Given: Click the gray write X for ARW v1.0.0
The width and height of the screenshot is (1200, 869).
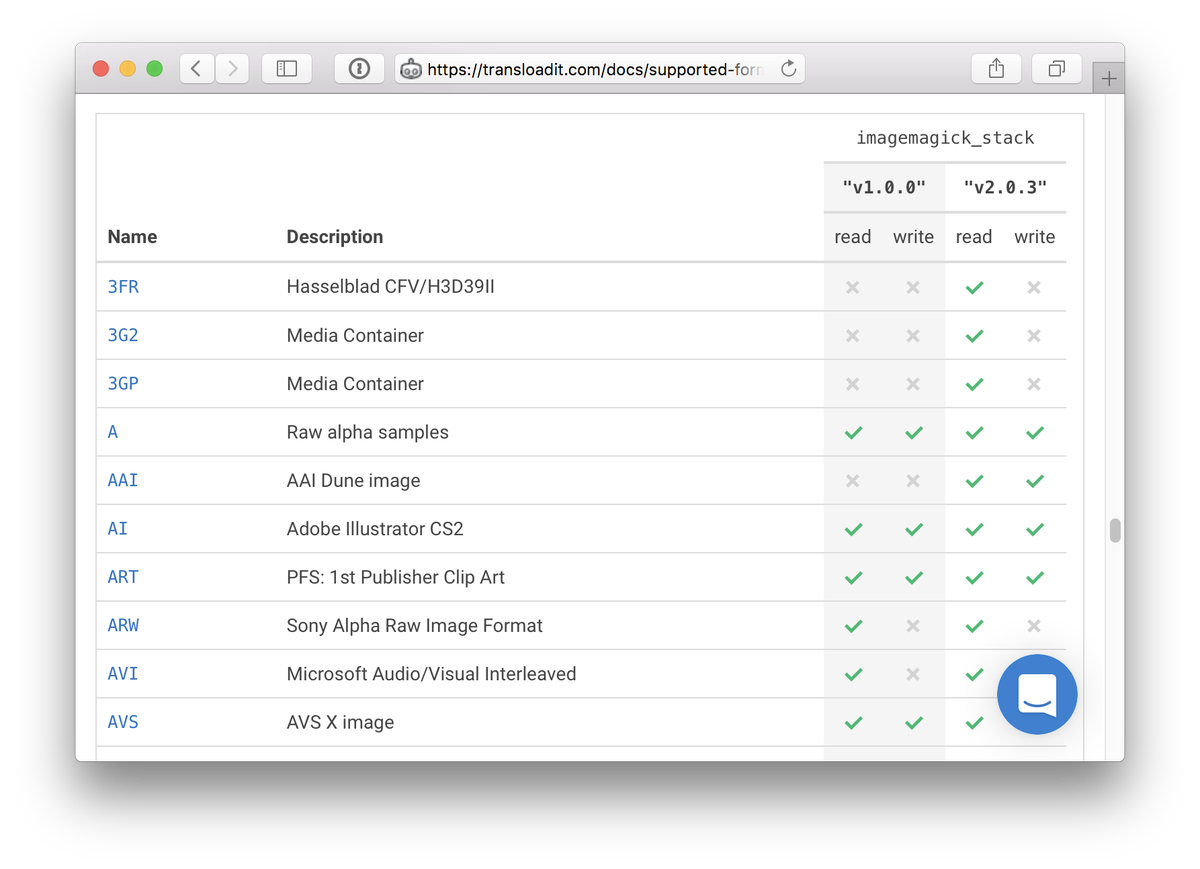Looking at the screenshot, I should (913, 625).
